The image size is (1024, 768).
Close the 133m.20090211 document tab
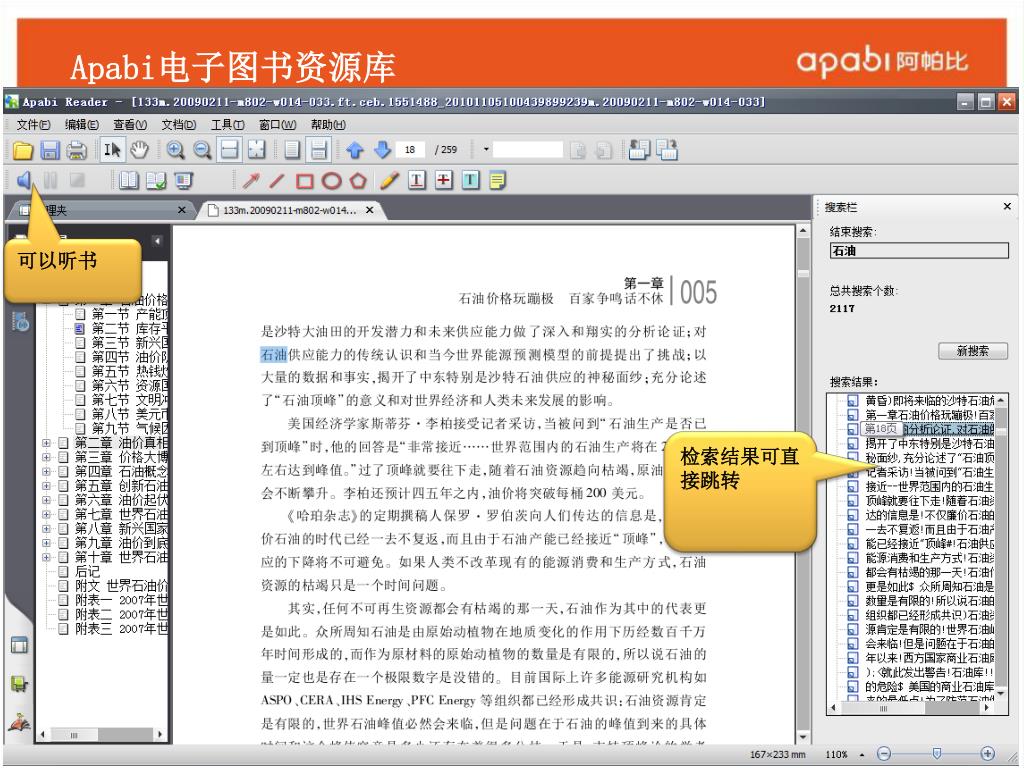pyautogui.click(x=370, y=210)
